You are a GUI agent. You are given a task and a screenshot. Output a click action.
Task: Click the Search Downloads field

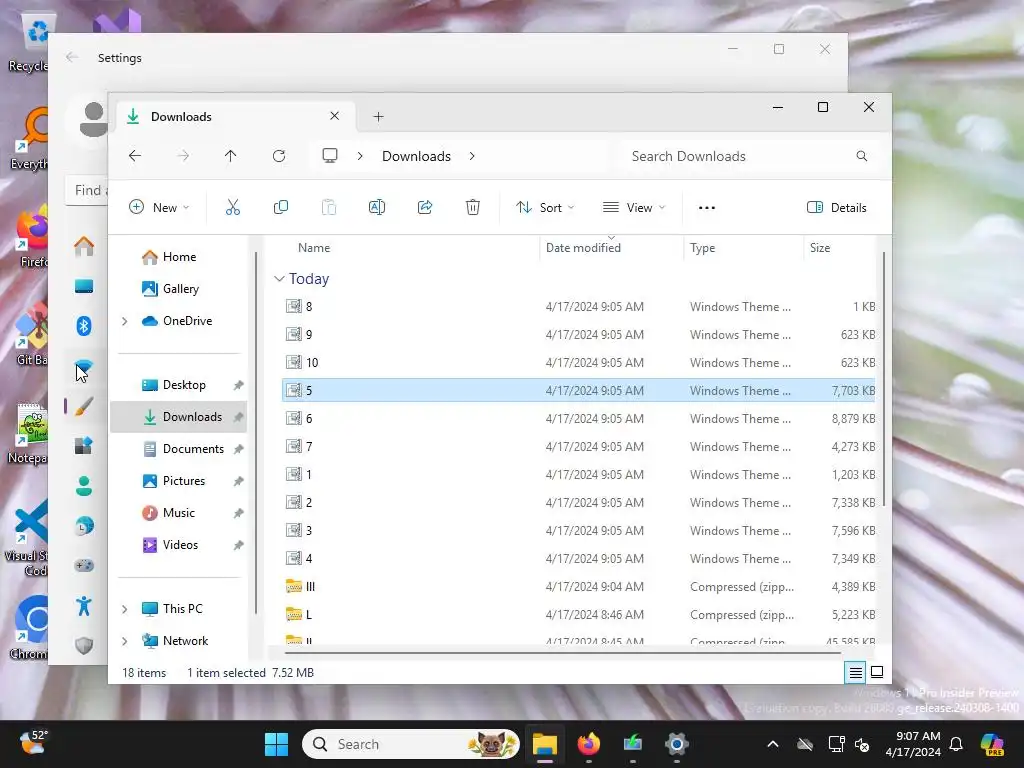[749, 156]
